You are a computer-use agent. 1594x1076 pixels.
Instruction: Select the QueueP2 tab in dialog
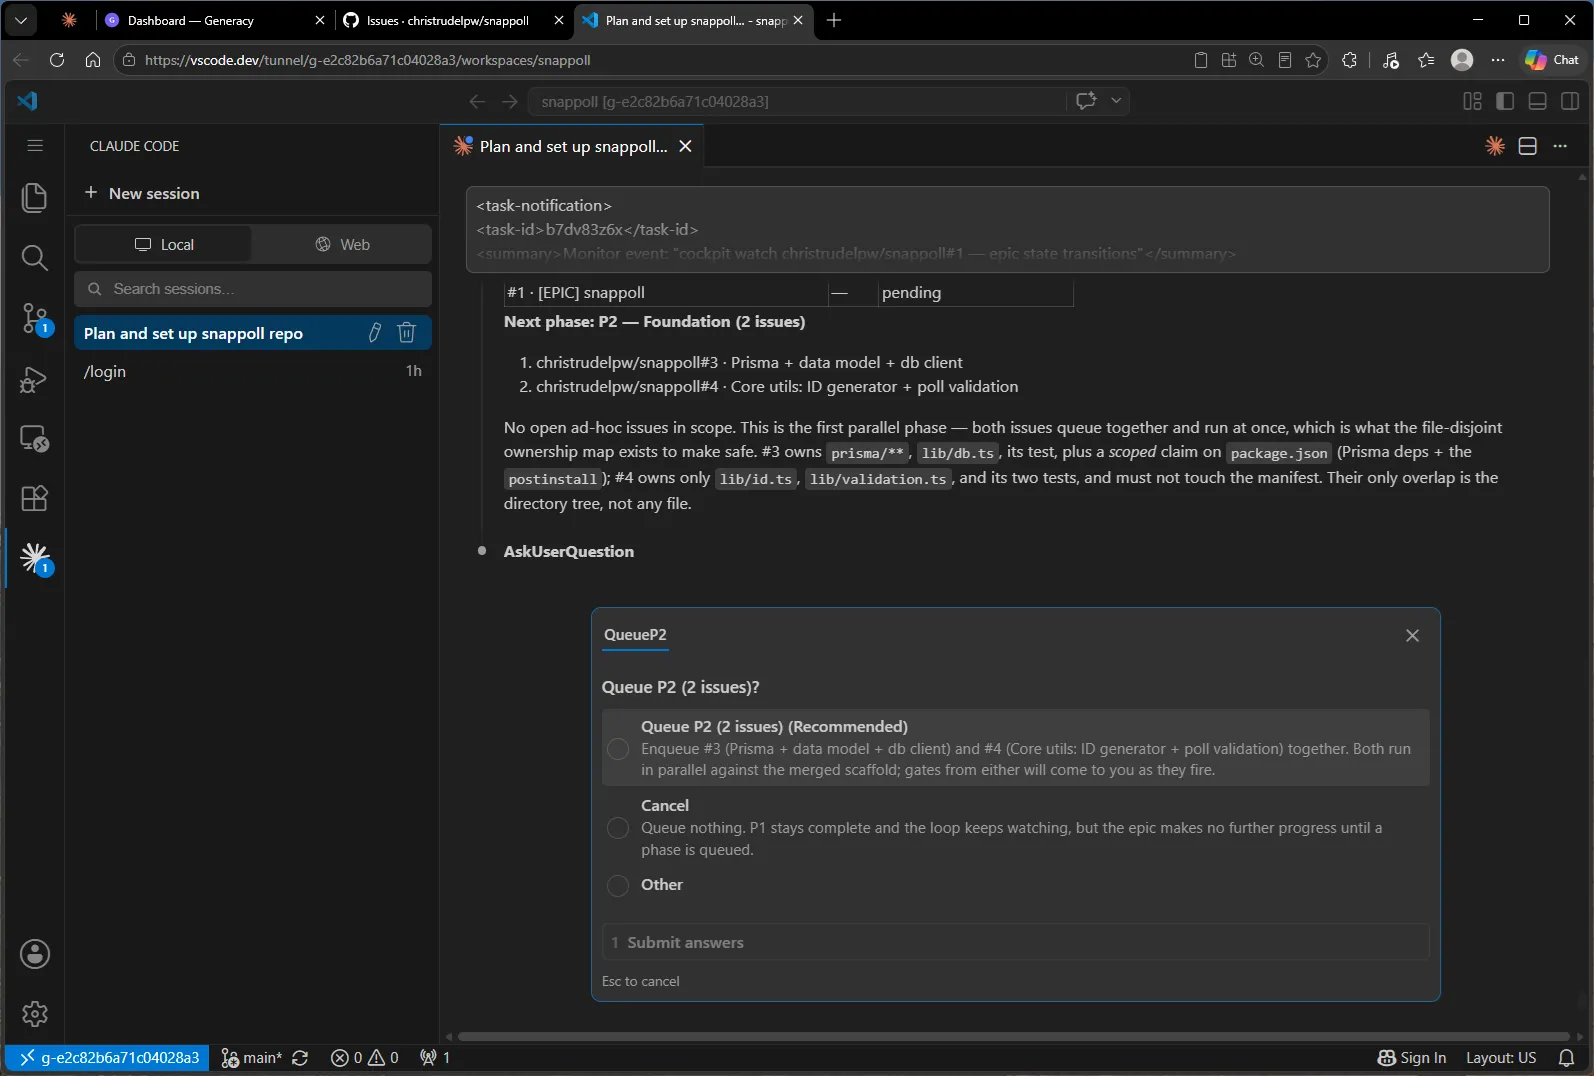[635, 634]
